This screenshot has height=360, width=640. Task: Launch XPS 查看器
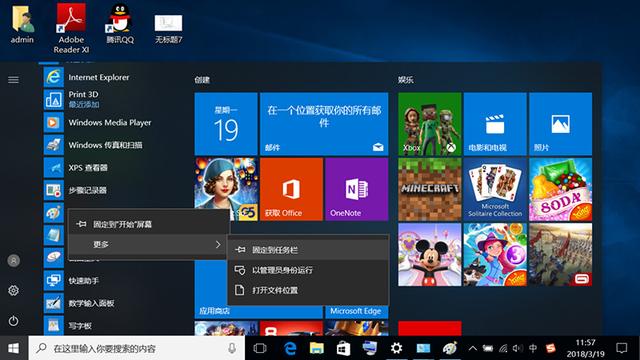(98, 167)
